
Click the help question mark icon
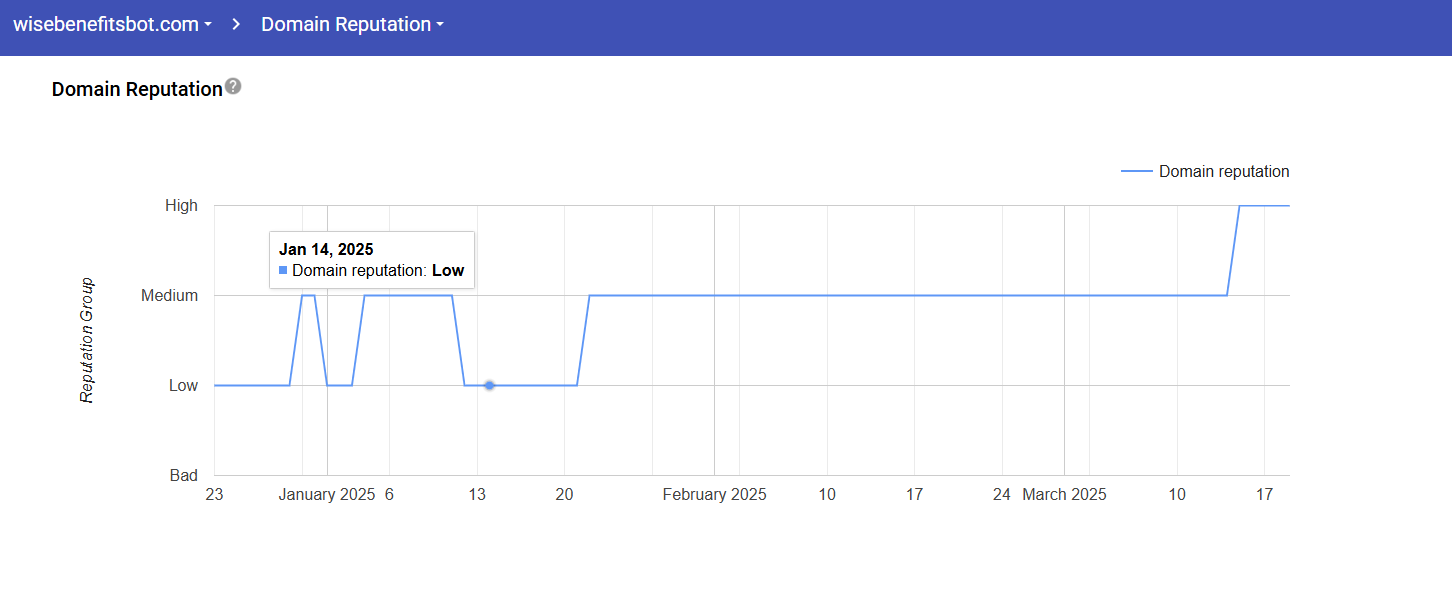[233, 87]
